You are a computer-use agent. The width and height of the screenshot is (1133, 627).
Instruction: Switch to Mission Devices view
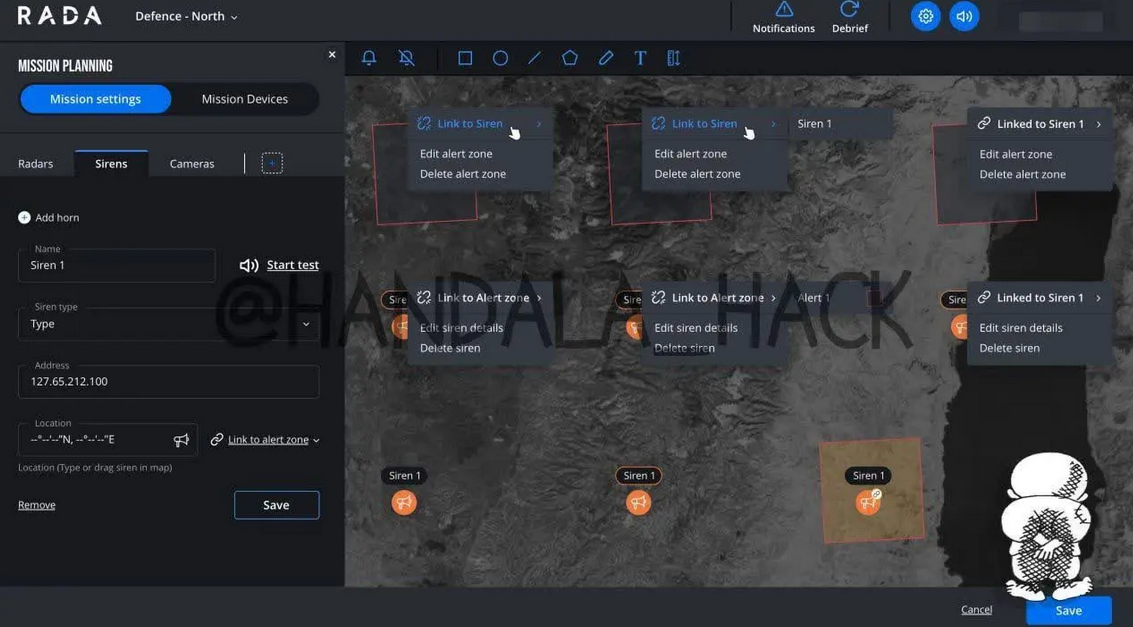click(245, 99)
